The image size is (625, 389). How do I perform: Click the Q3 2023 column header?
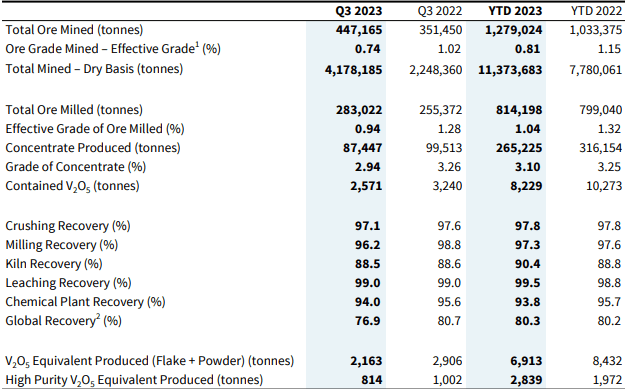(x=358, y=11)
